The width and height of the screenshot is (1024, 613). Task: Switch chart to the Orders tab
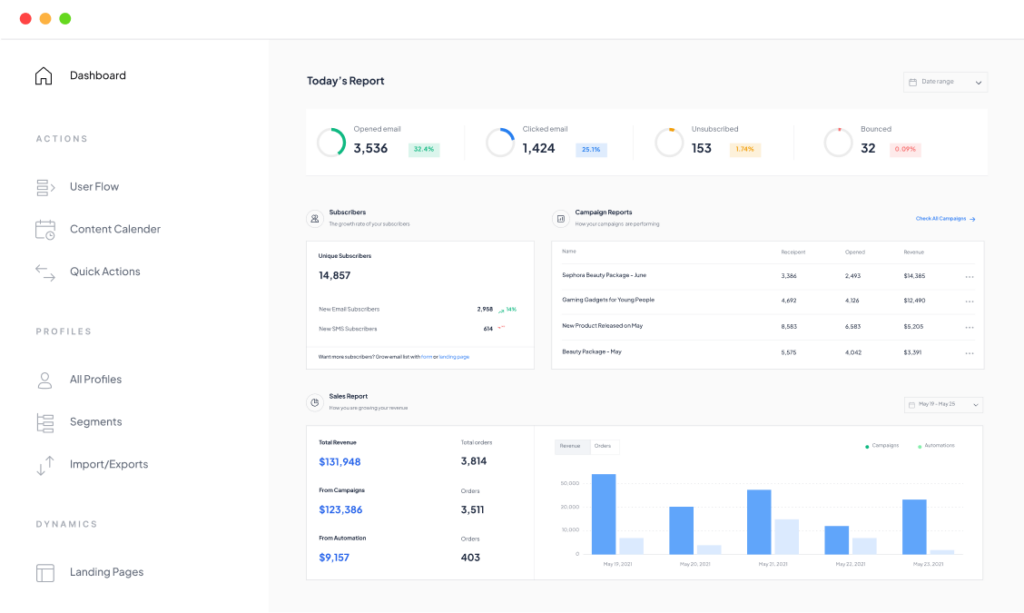603,446
